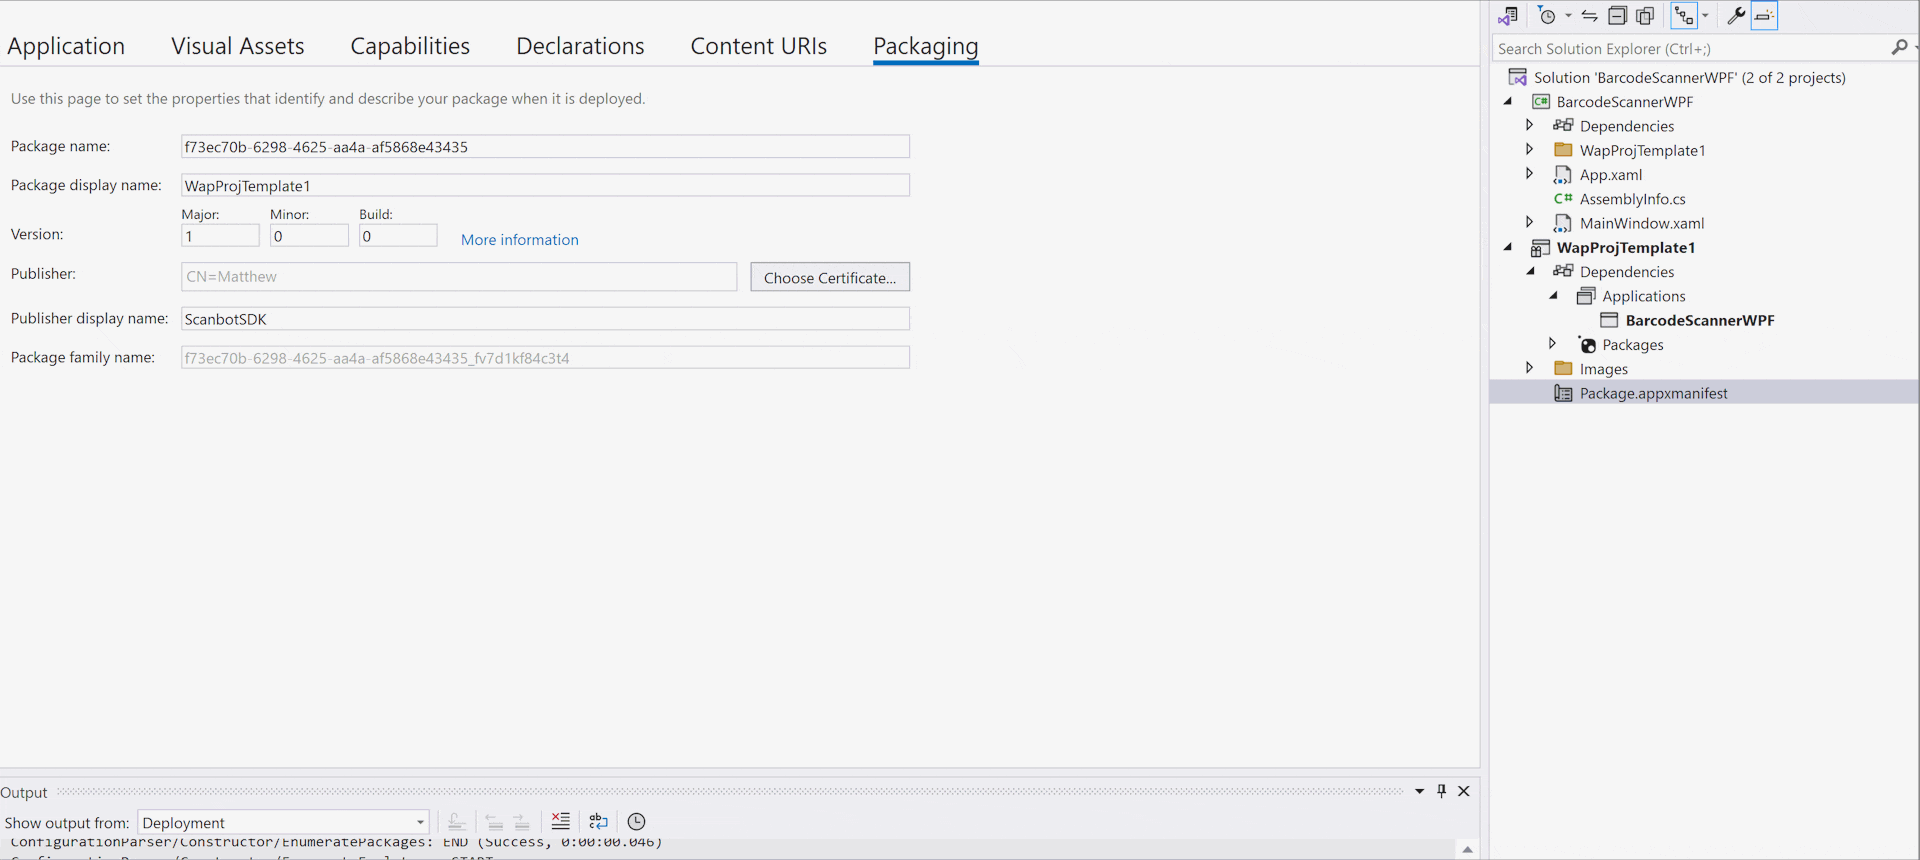The image size is (1920, 860).
Task: Expand the App.xaml node
Action: [x=1530, y=174]
